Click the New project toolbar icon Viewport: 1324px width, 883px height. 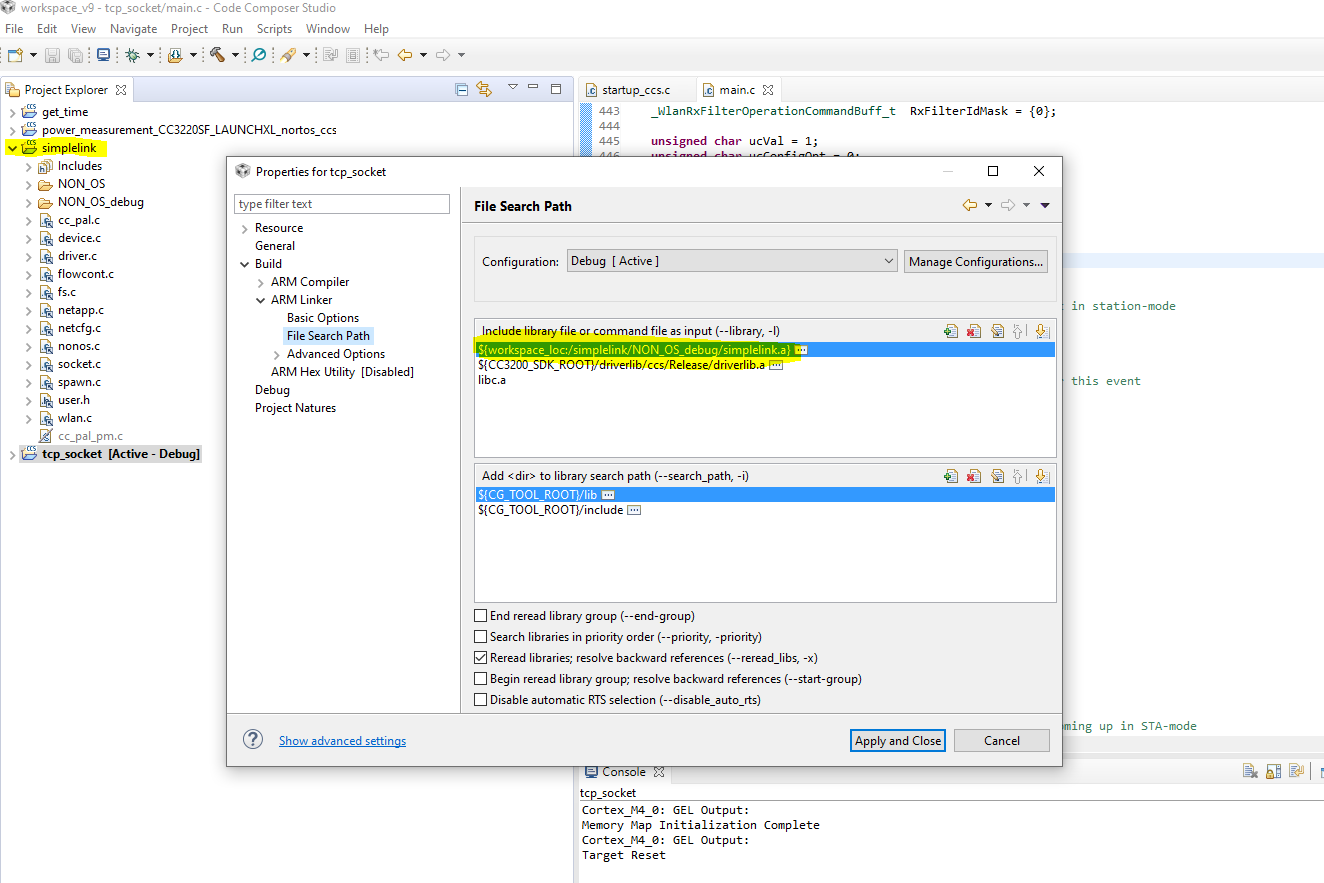pyautogui.click(x=14, y=55)
